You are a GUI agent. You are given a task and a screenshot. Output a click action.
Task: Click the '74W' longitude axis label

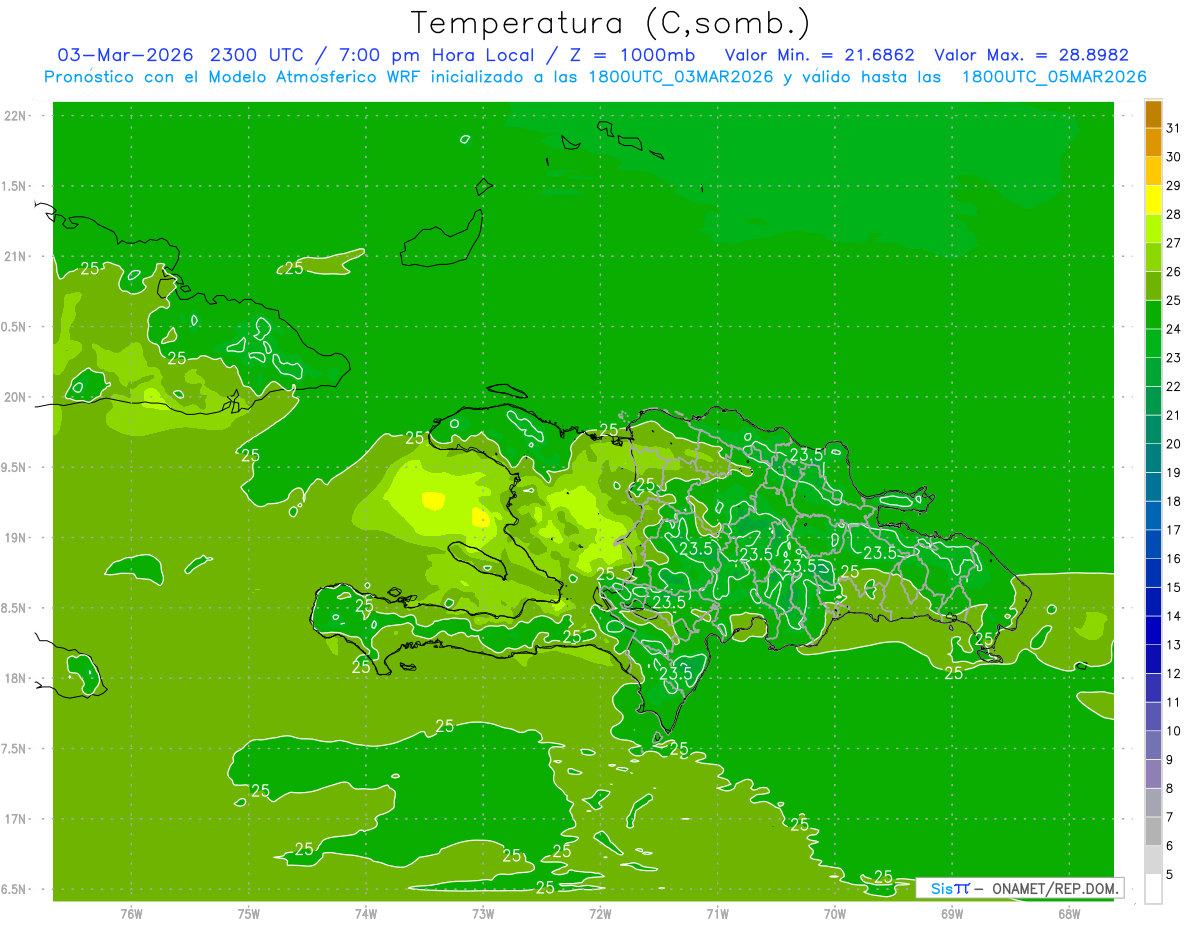point(365,913)
